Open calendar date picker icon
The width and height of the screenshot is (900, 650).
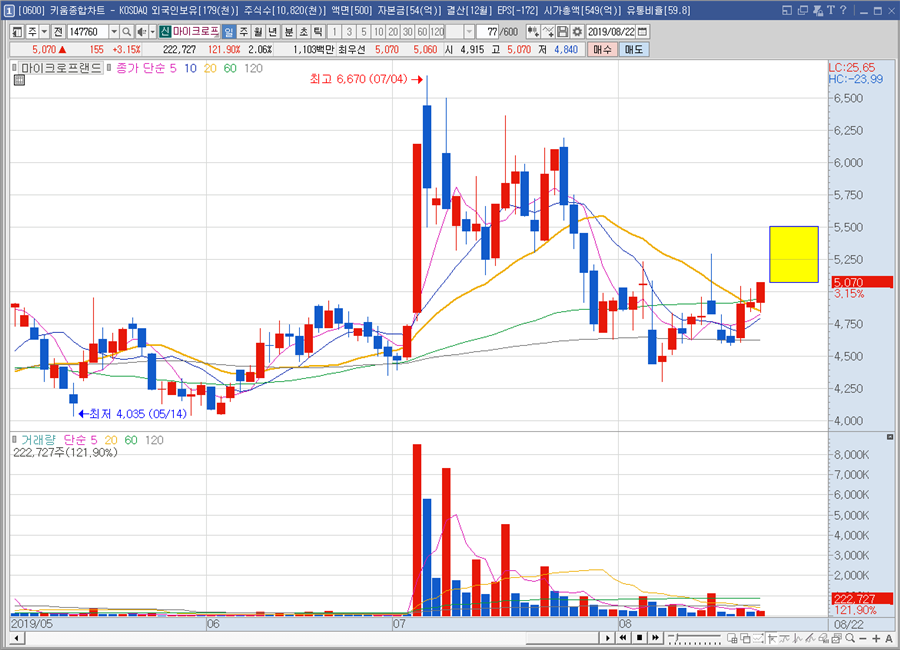(x=643, y=32)
